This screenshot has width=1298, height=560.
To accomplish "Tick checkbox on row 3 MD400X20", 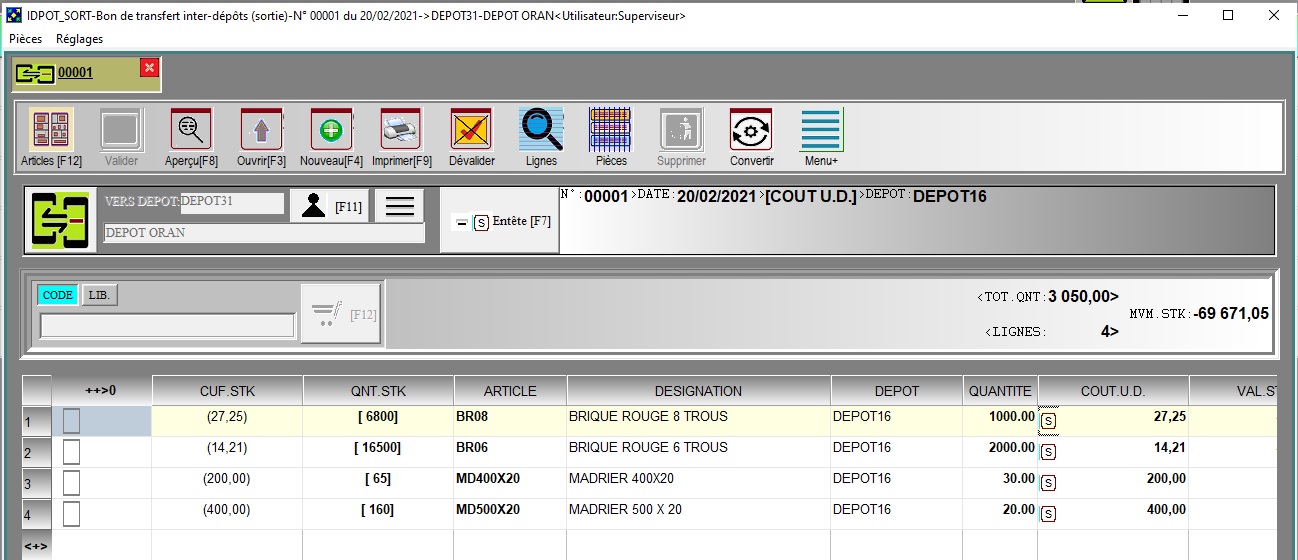I will [71, 484].
